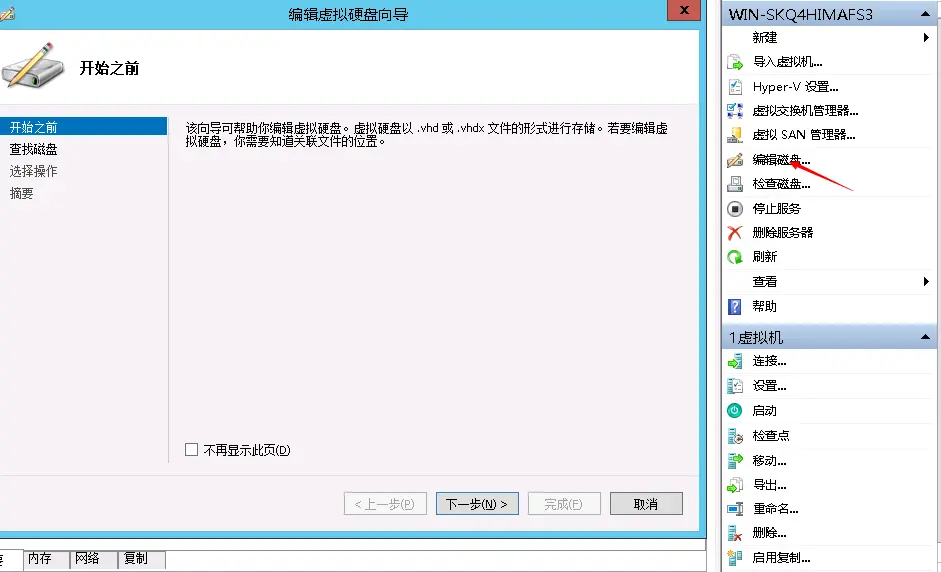The height and width of the screenshot is (572, 941).
Task: Click the 检查点 icon
Action: [735, 436]
